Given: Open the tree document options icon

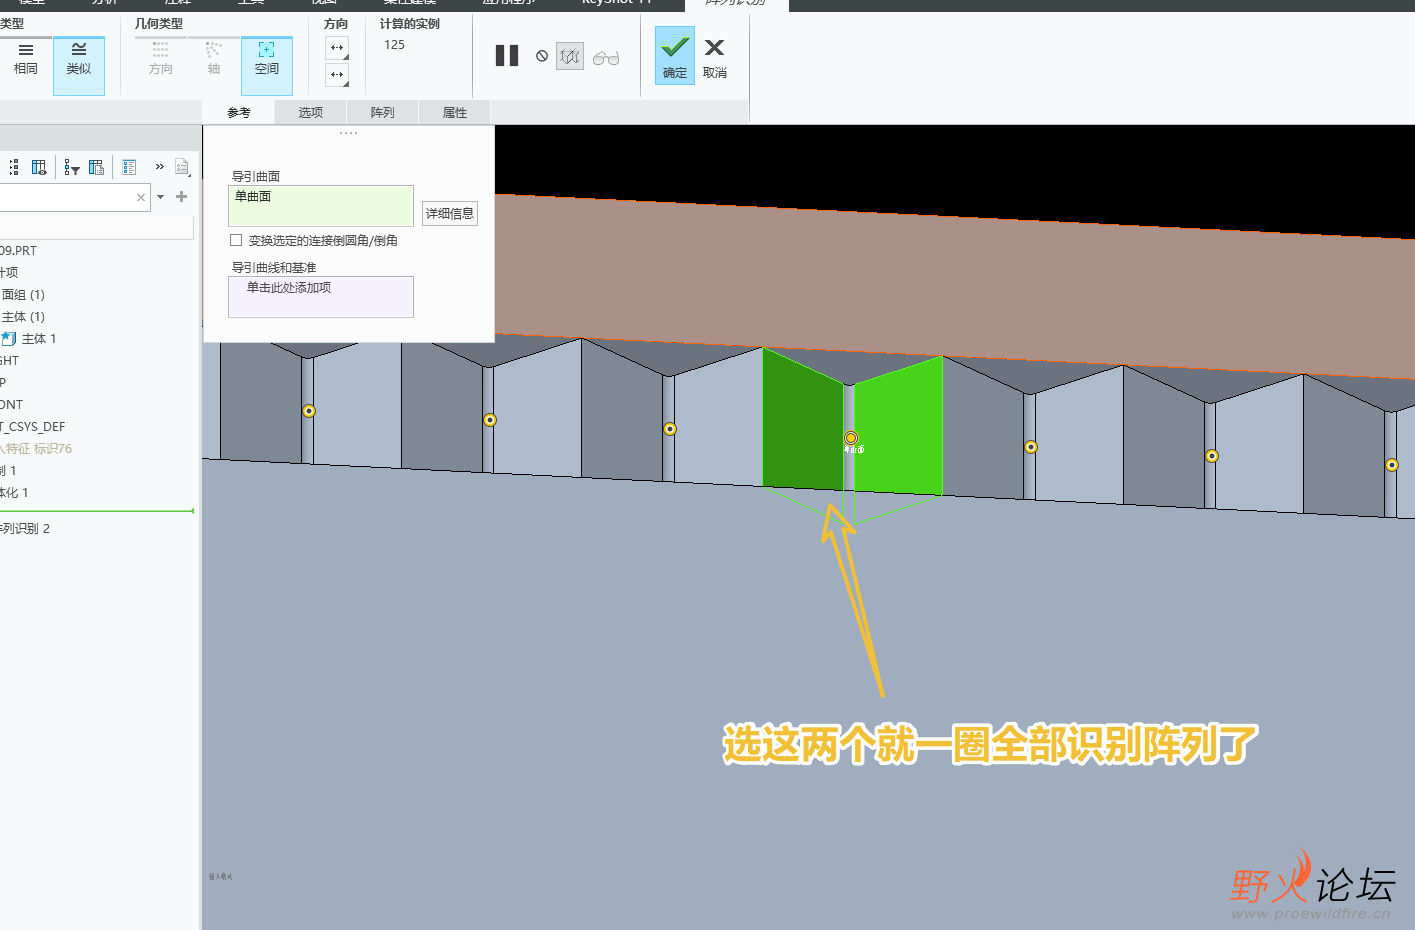Looking at the screenshot, I should pyautogui.click(x=182, y=167).
